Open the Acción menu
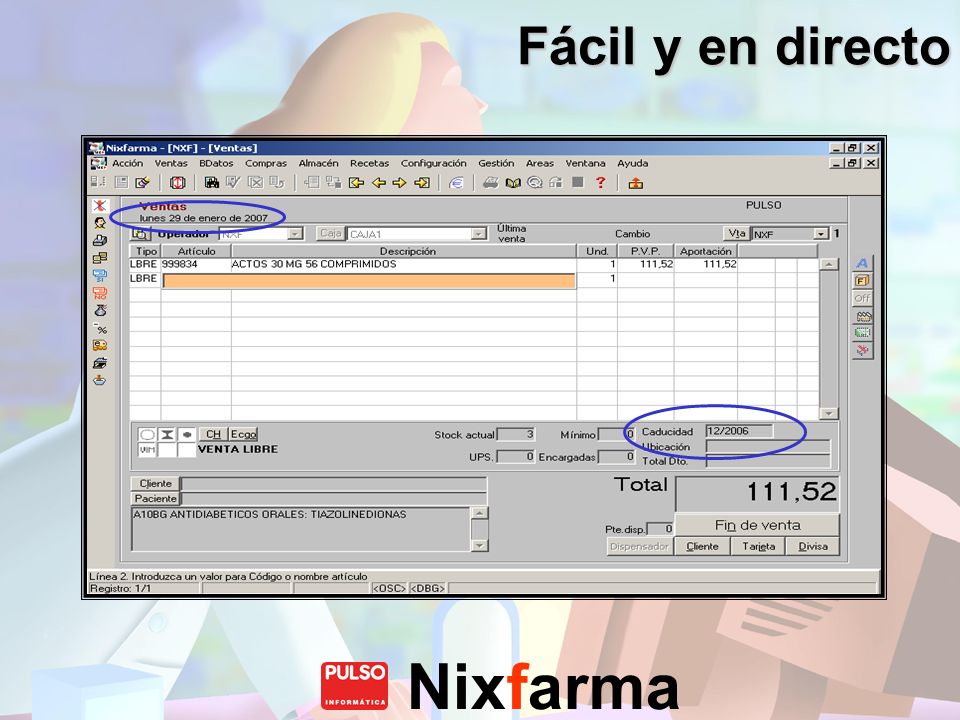The height and width of the screenshot is (720, 960). pos(127,163)
